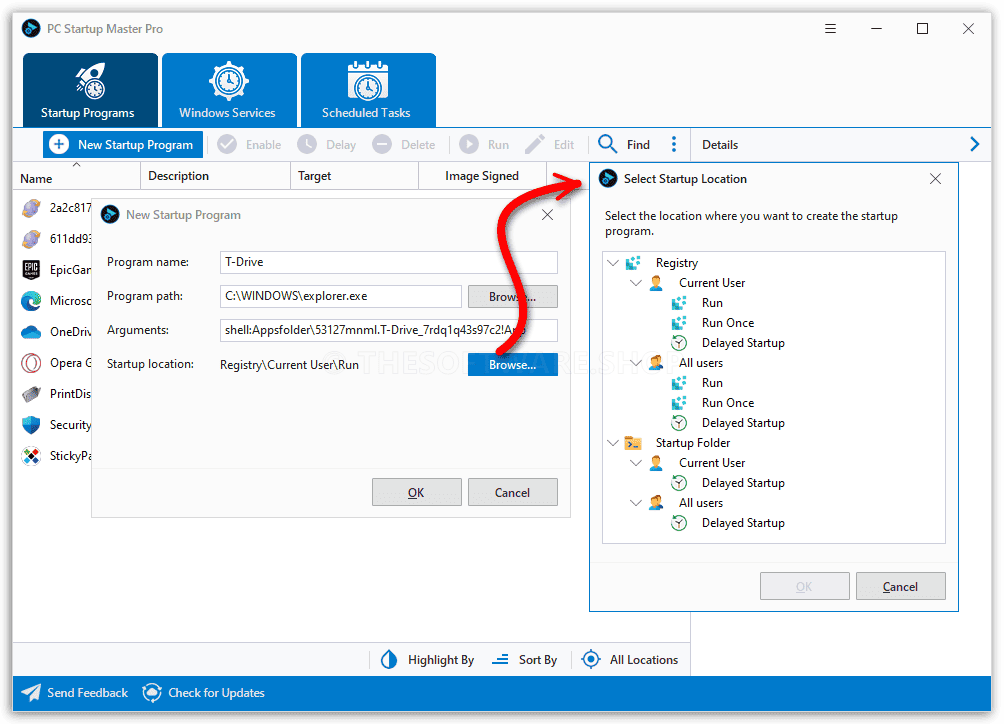Select Run under Registry All users
This screenshot has height=724, width=1004.
(x=712, y=383)
